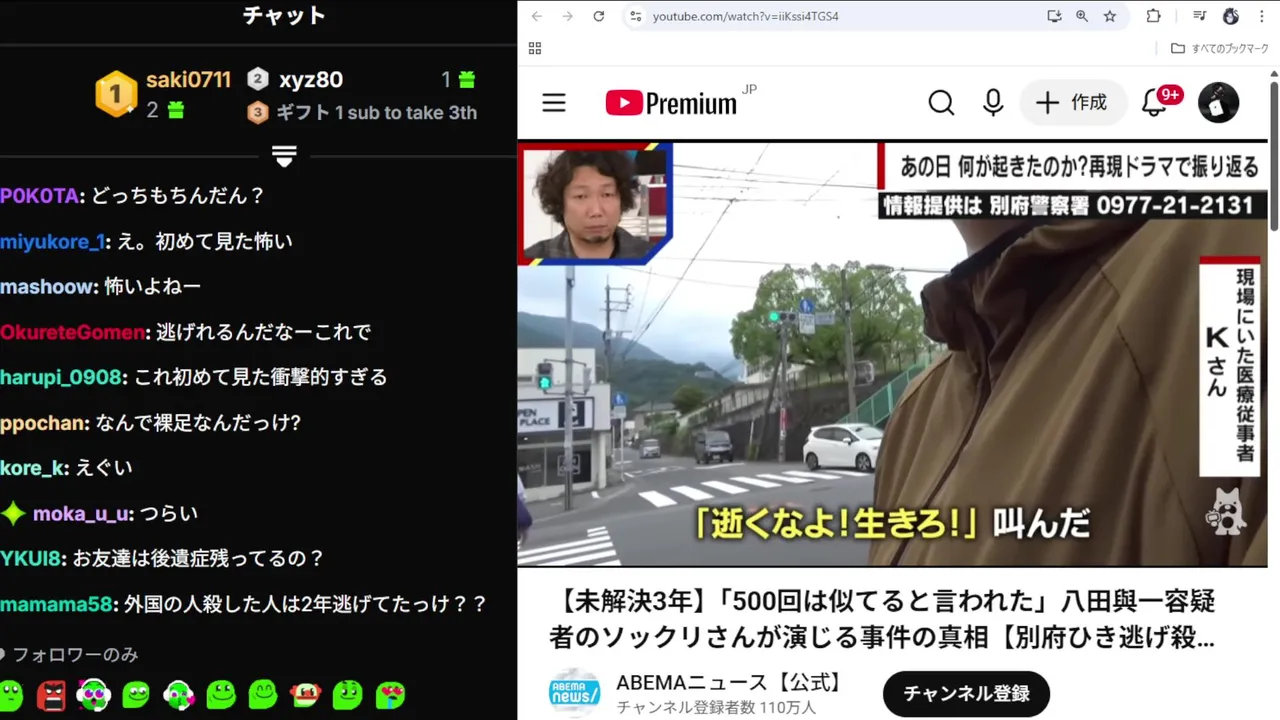Open miyukore_1 username in chat
Image resolution: width=1280 pixels, height=720 pixels.
(52, 242)
